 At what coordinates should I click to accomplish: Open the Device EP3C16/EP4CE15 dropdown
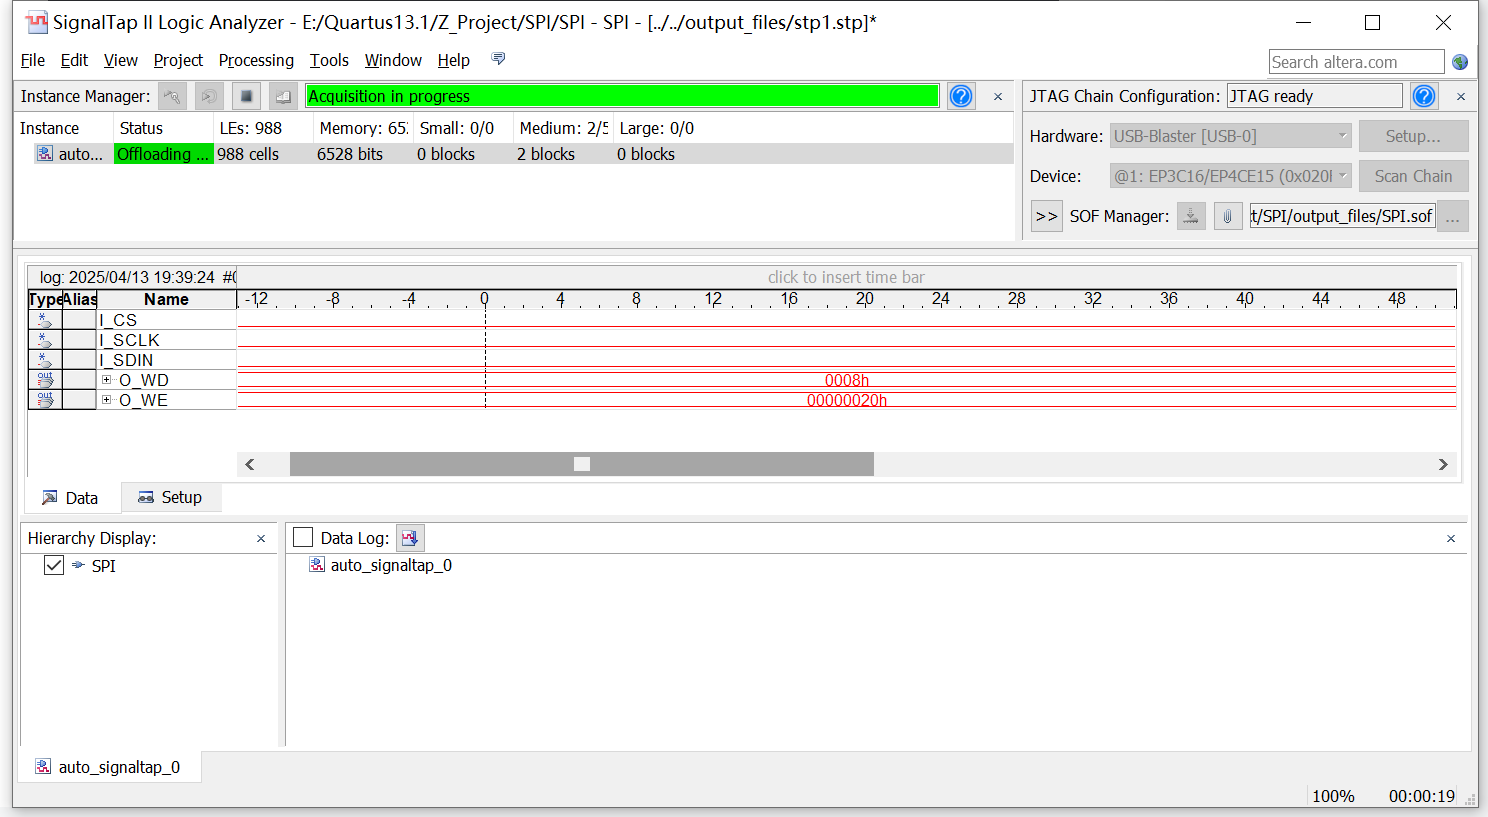[1231, 176]
